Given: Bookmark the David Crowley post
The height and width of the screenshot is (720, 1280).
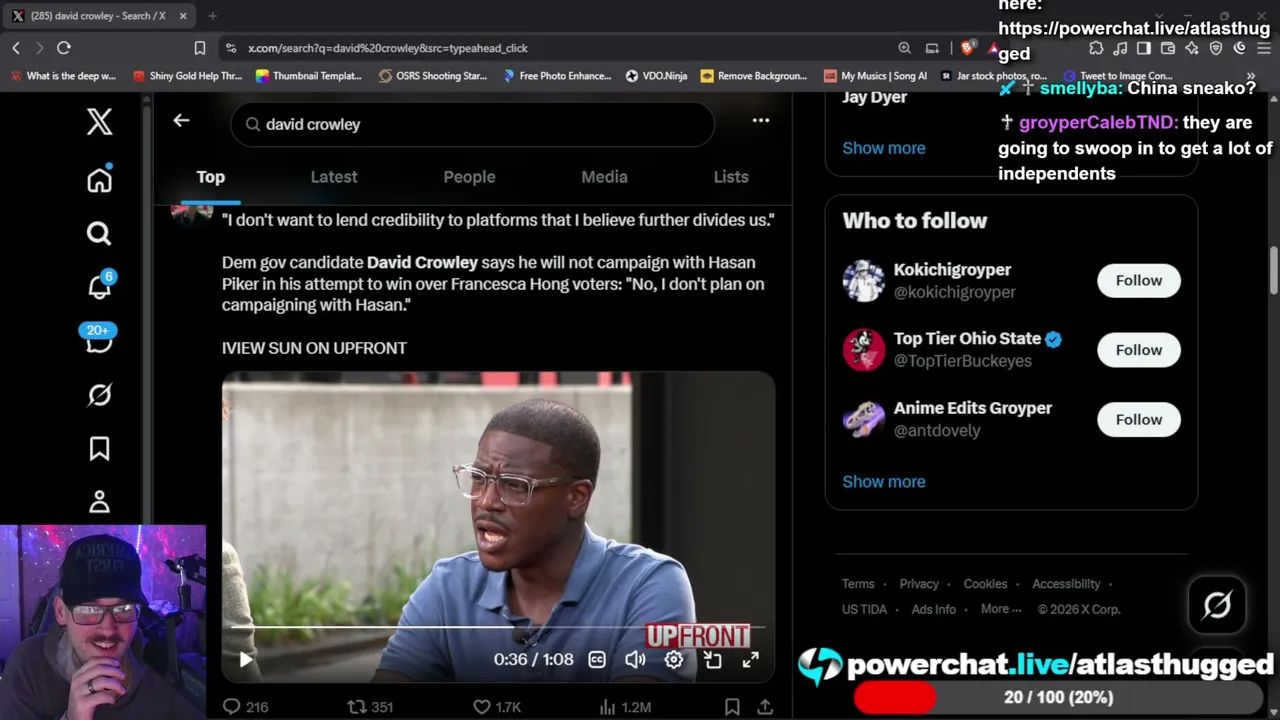Looking at the screenshot, I should click(x=732, y=707).
